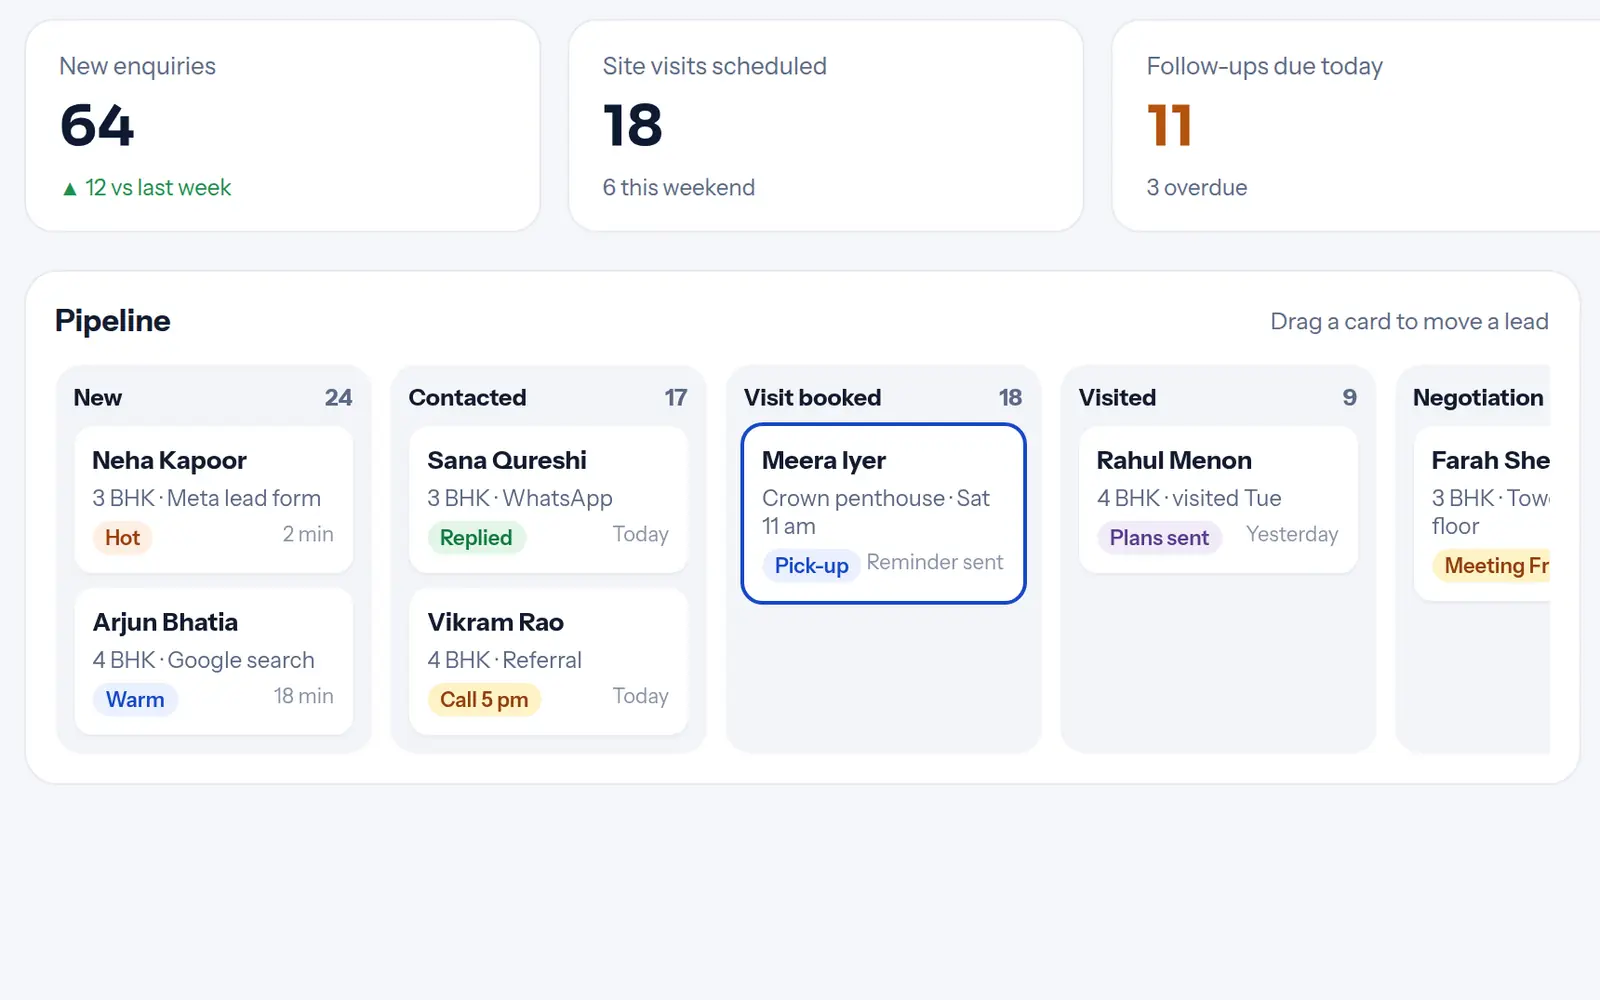Click the Pipeline section heading
Image resolution: width=1600 pixels, height=1000 pixels.
coord(113,321)
